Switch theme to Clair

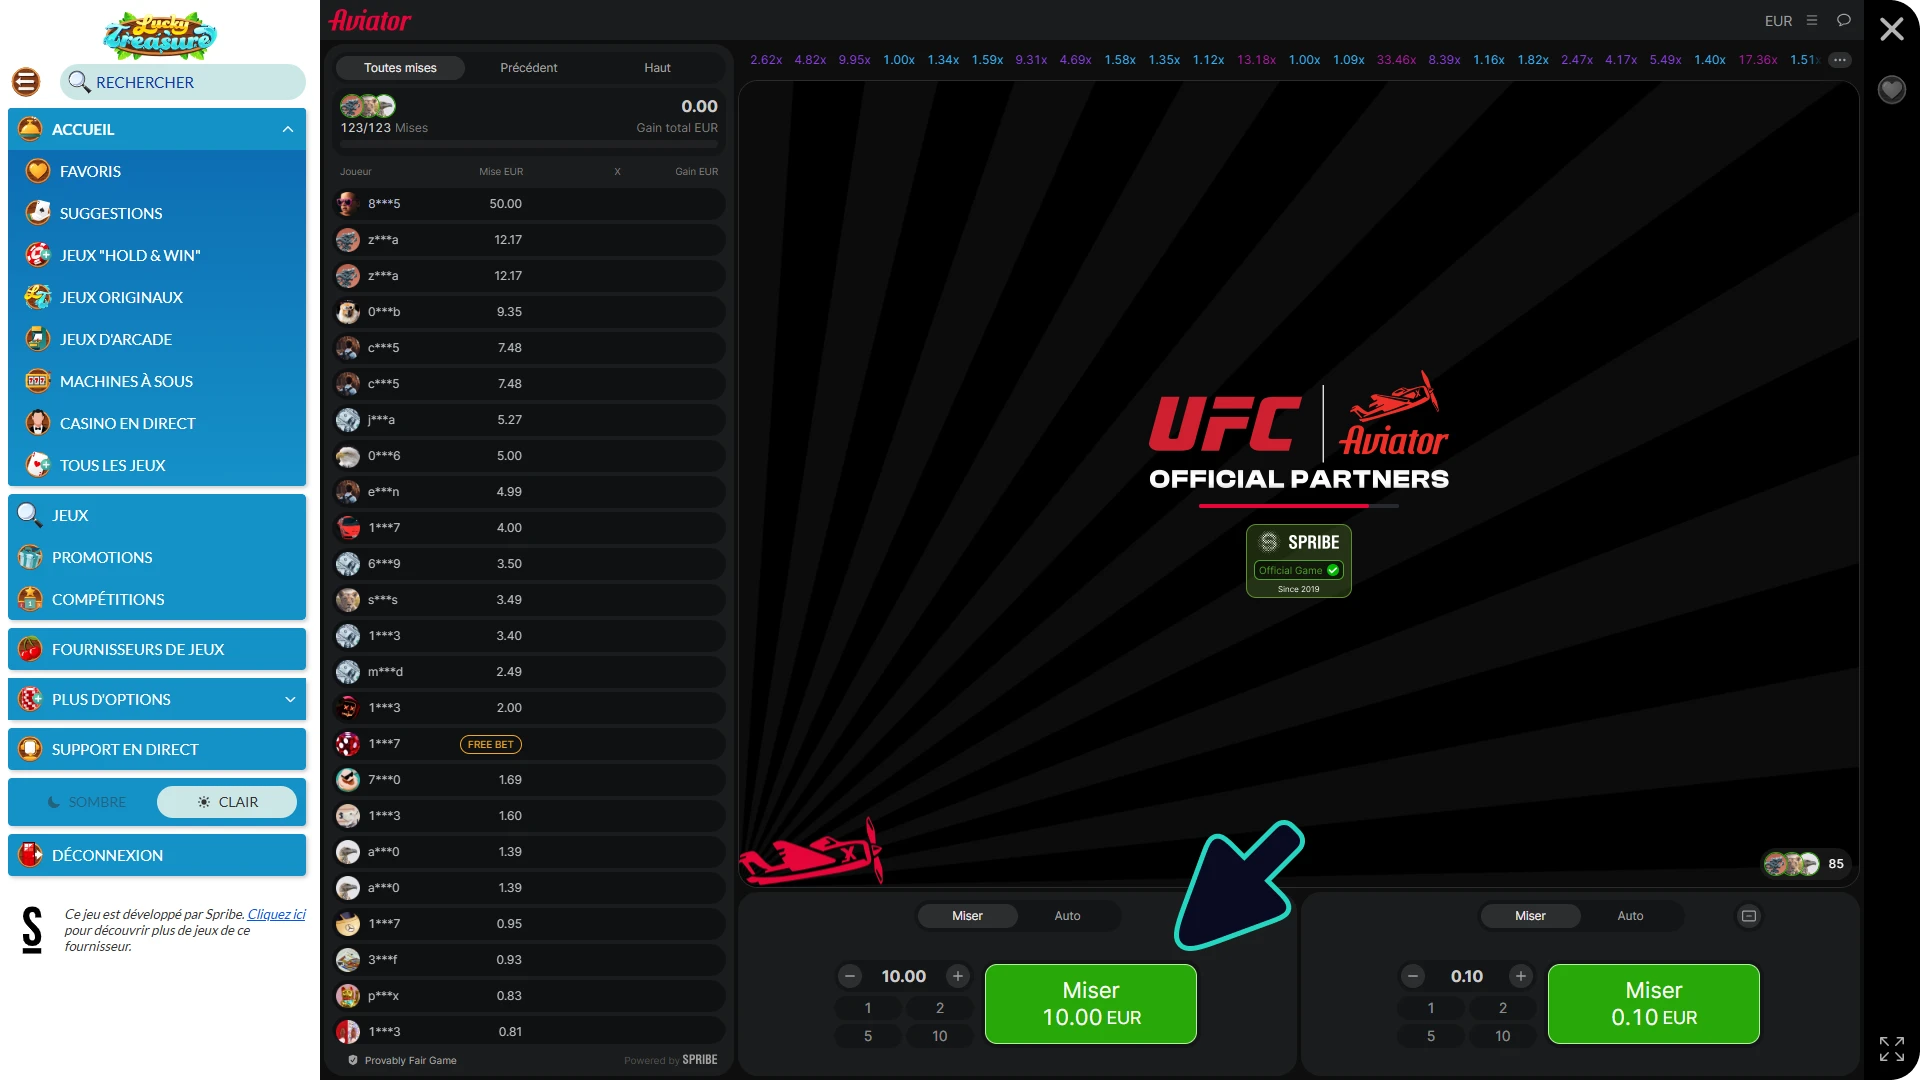[227, 802]
